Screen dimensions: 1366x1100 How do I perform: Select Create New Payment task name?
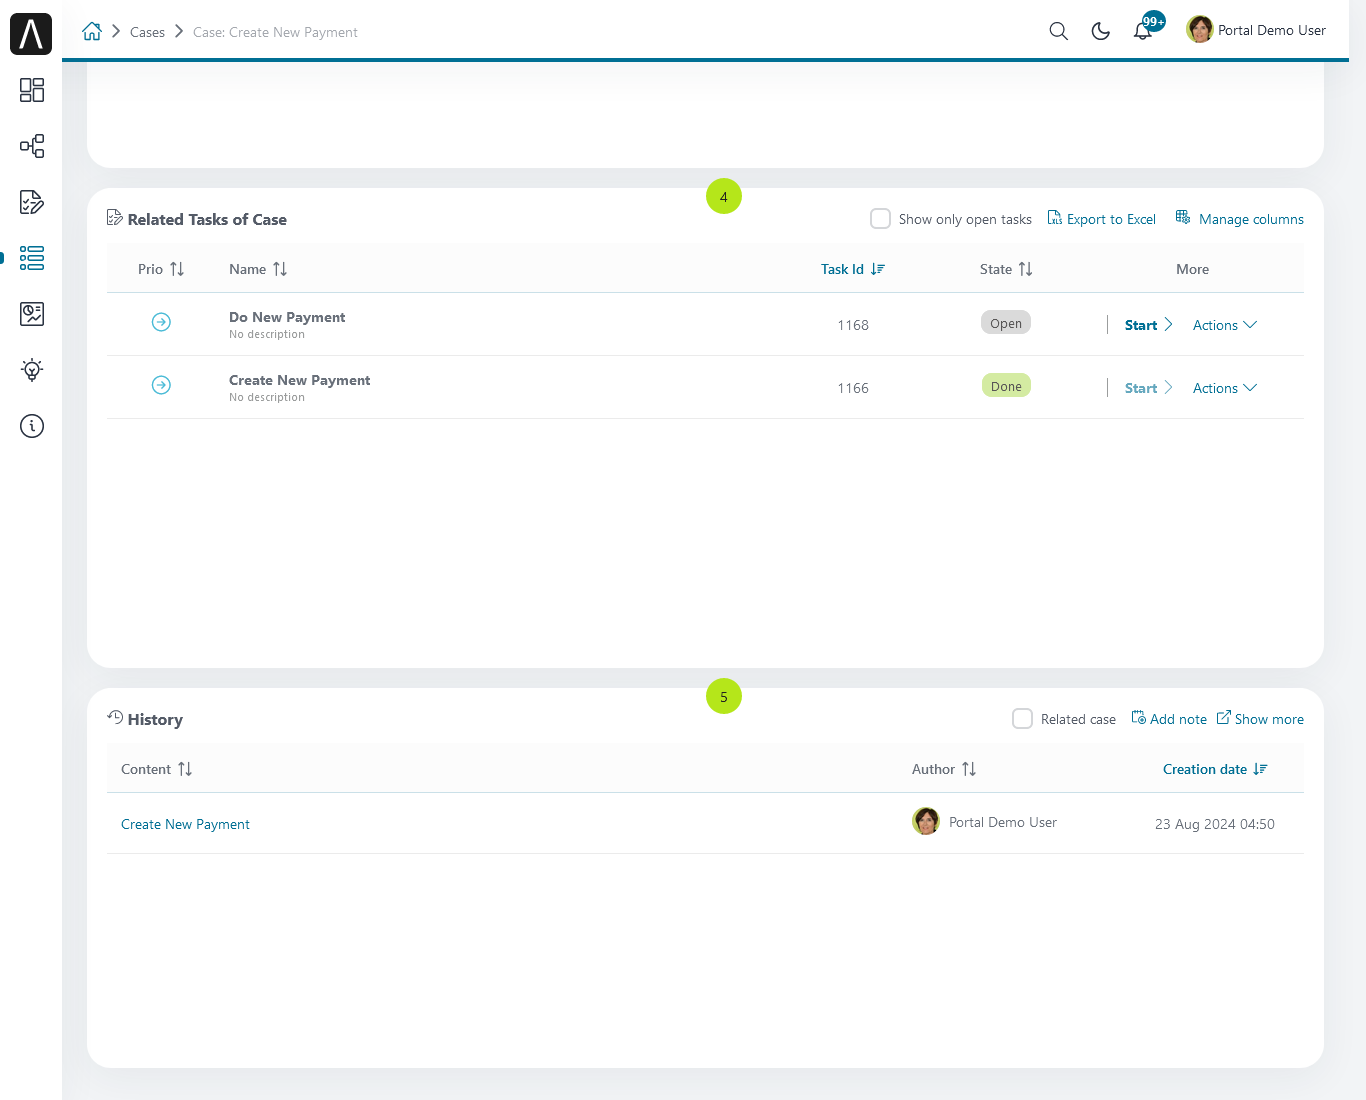[x=299, y=380]
